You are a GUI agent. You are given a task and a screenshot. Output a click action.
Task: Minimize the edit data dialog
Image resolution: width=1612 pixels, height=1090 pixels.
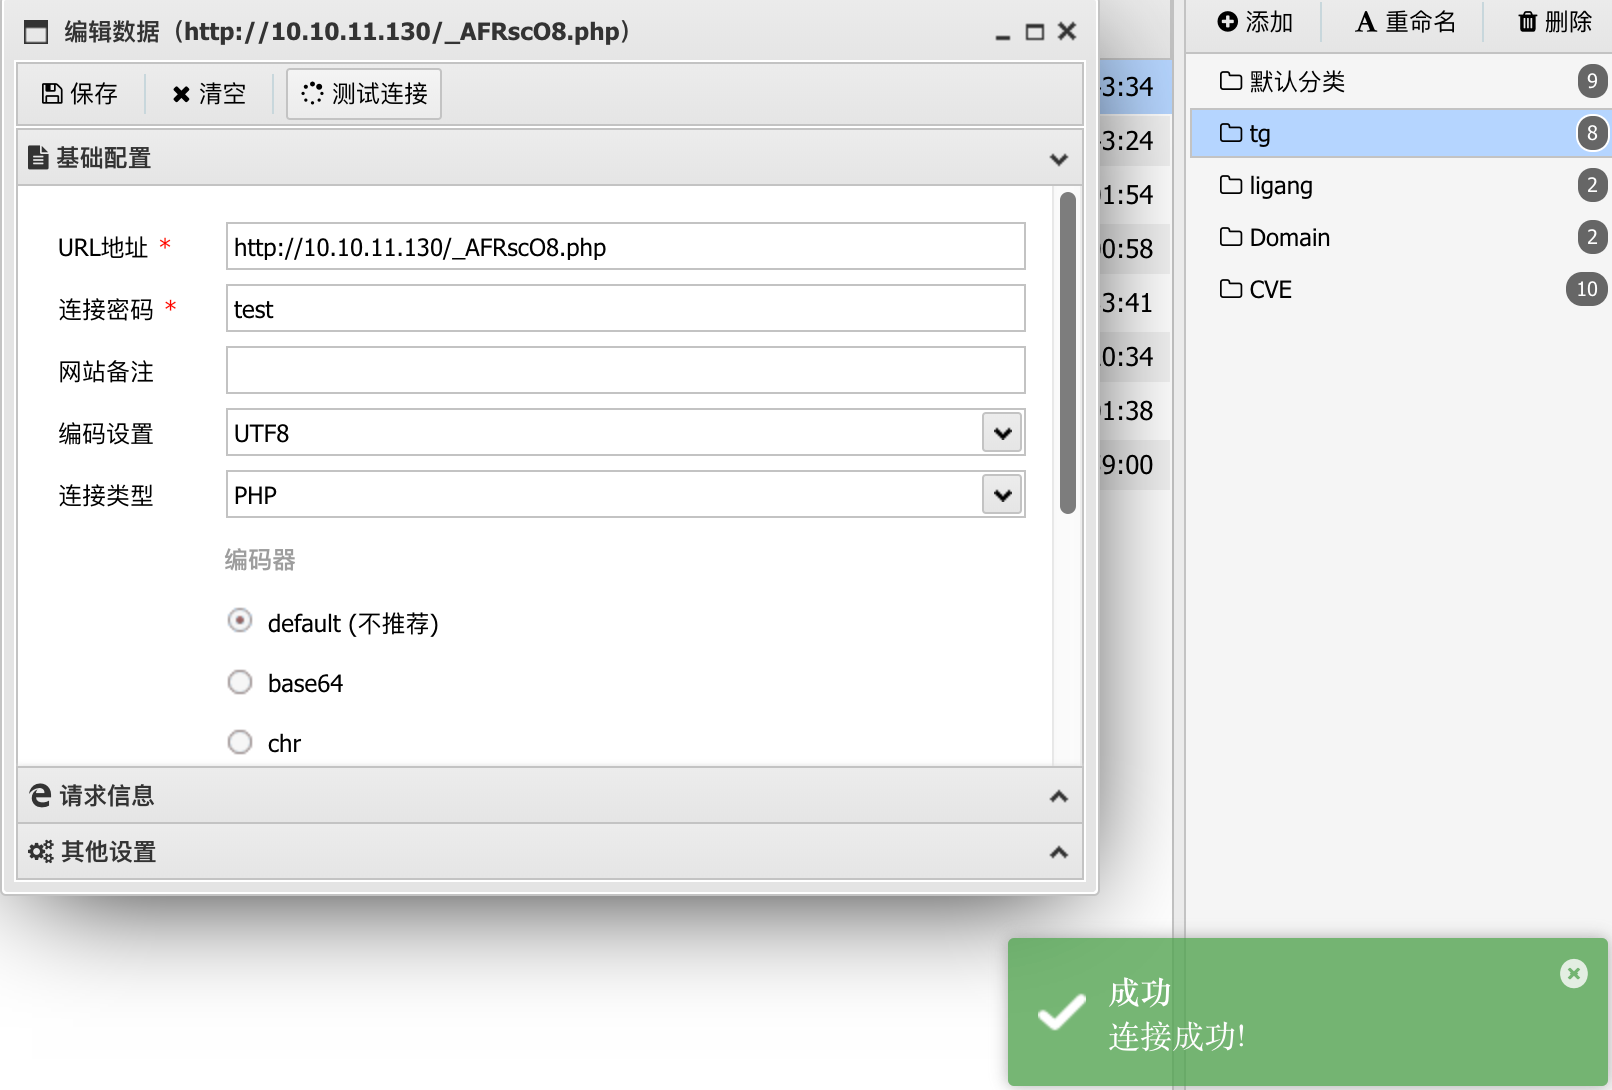pos(1002,34)
